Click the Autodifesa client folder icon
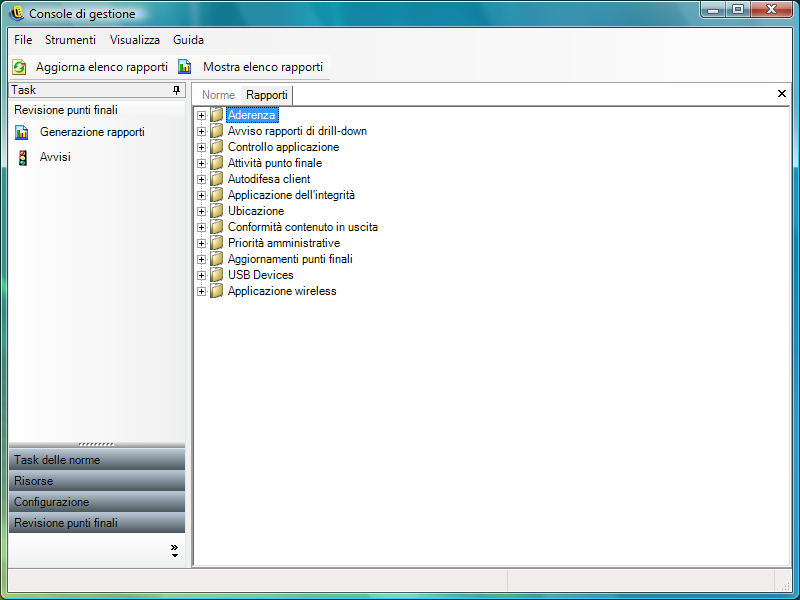The width and height of the screenshot is (800, 600). [217, 179]
